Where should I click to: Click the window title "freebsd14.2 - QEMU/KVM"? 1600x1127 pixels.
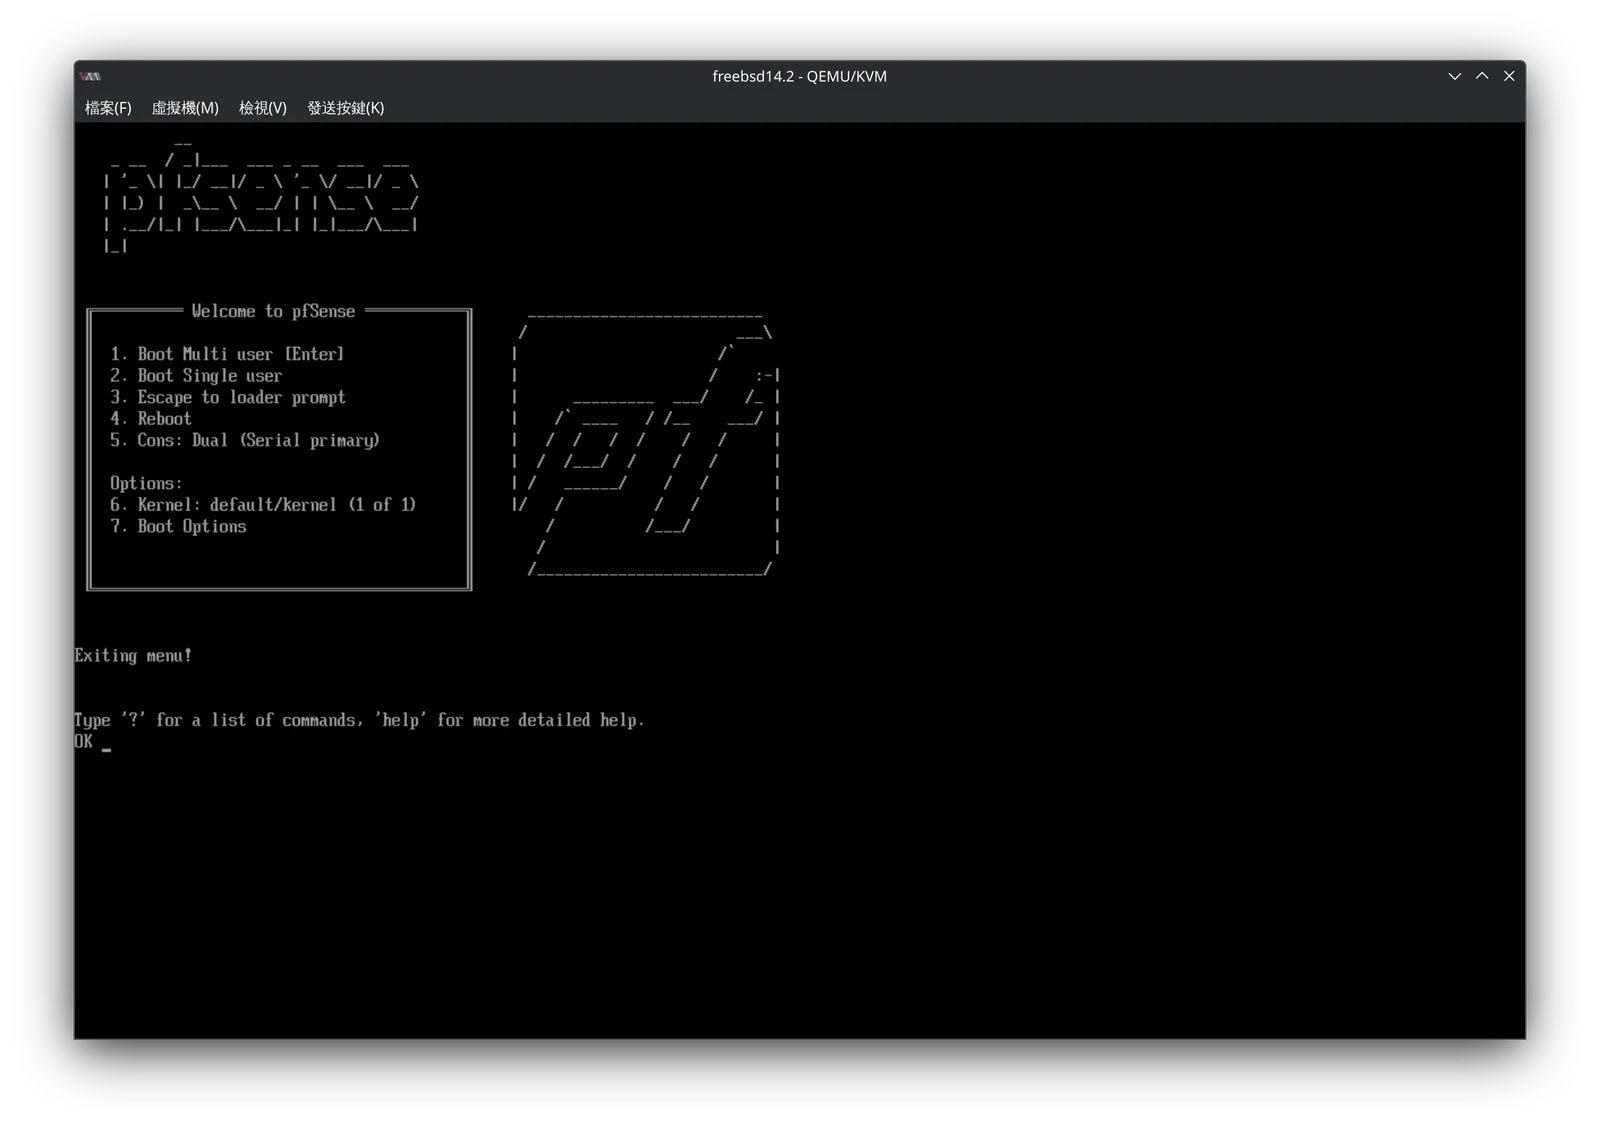tap(799, 76)
